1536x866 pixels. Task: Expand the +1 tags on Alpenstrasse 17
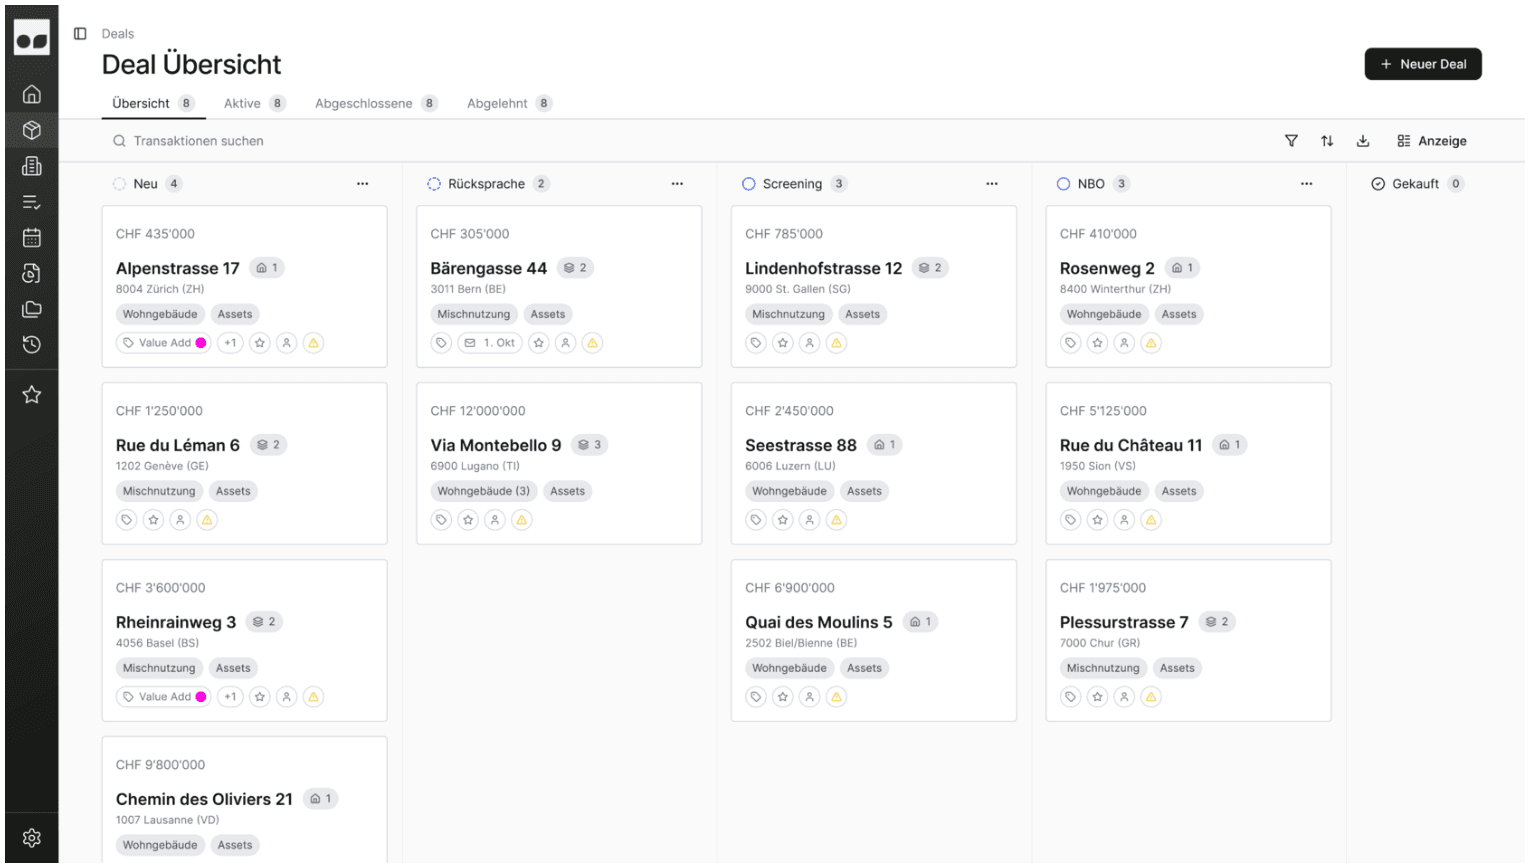click(231, 343)
